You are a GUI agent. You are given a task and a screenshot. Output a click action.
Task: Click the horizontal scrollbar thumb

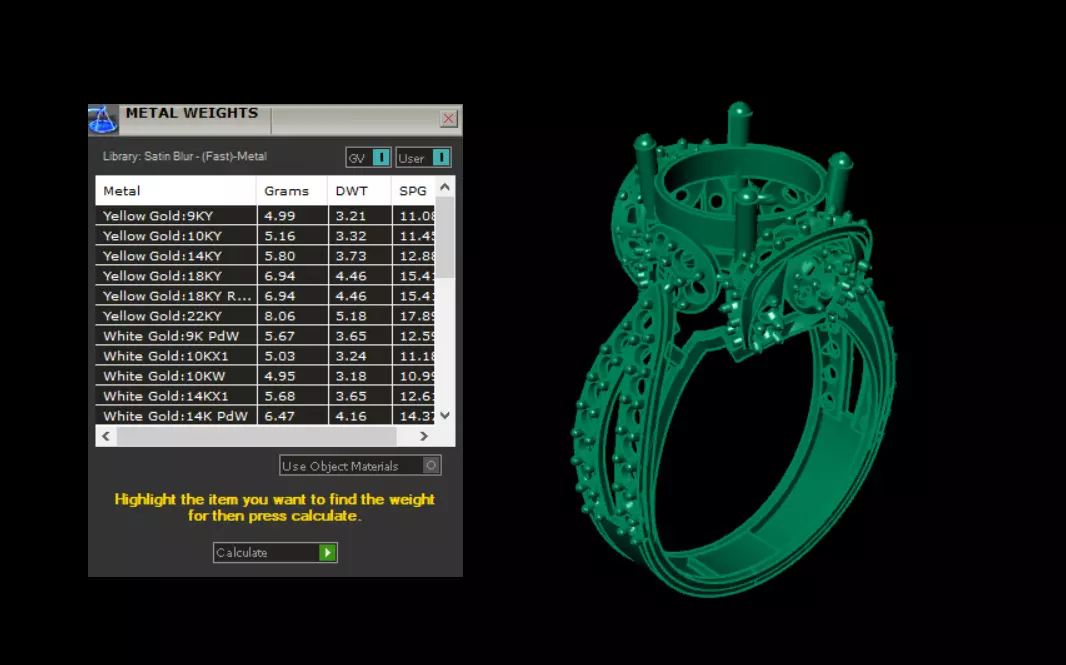257,436
